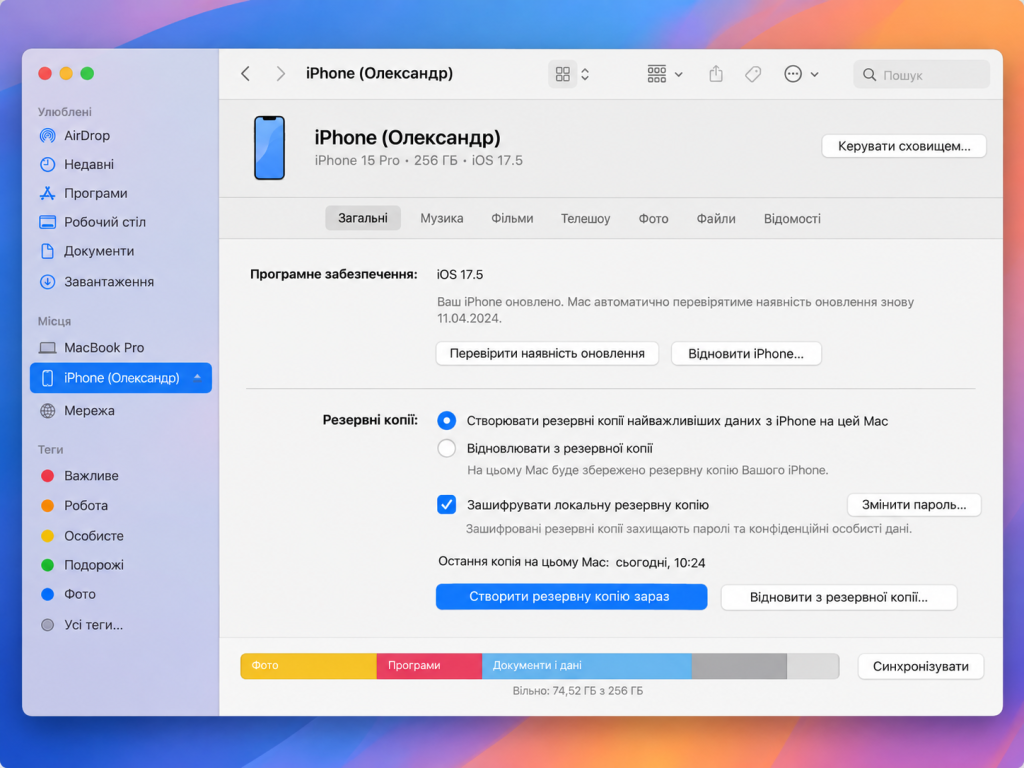The width and height of the screenshot is (1024, 768).
Task: Click the search magnifier icon
Action: 869,75
